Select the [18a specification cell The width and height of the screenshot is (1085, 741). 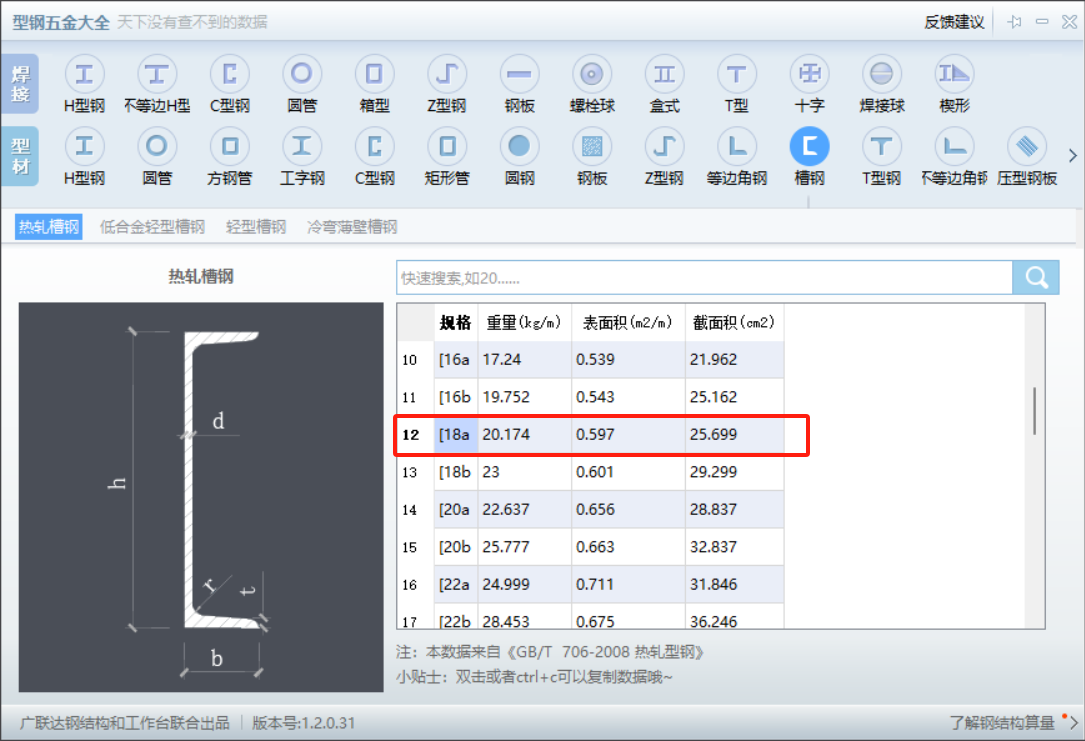(456, 434)
